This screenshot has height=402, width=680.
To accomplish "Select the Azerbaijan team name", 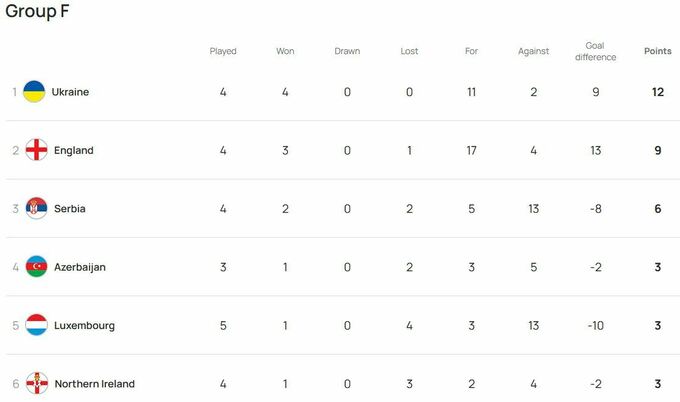I will click(80, 267).
